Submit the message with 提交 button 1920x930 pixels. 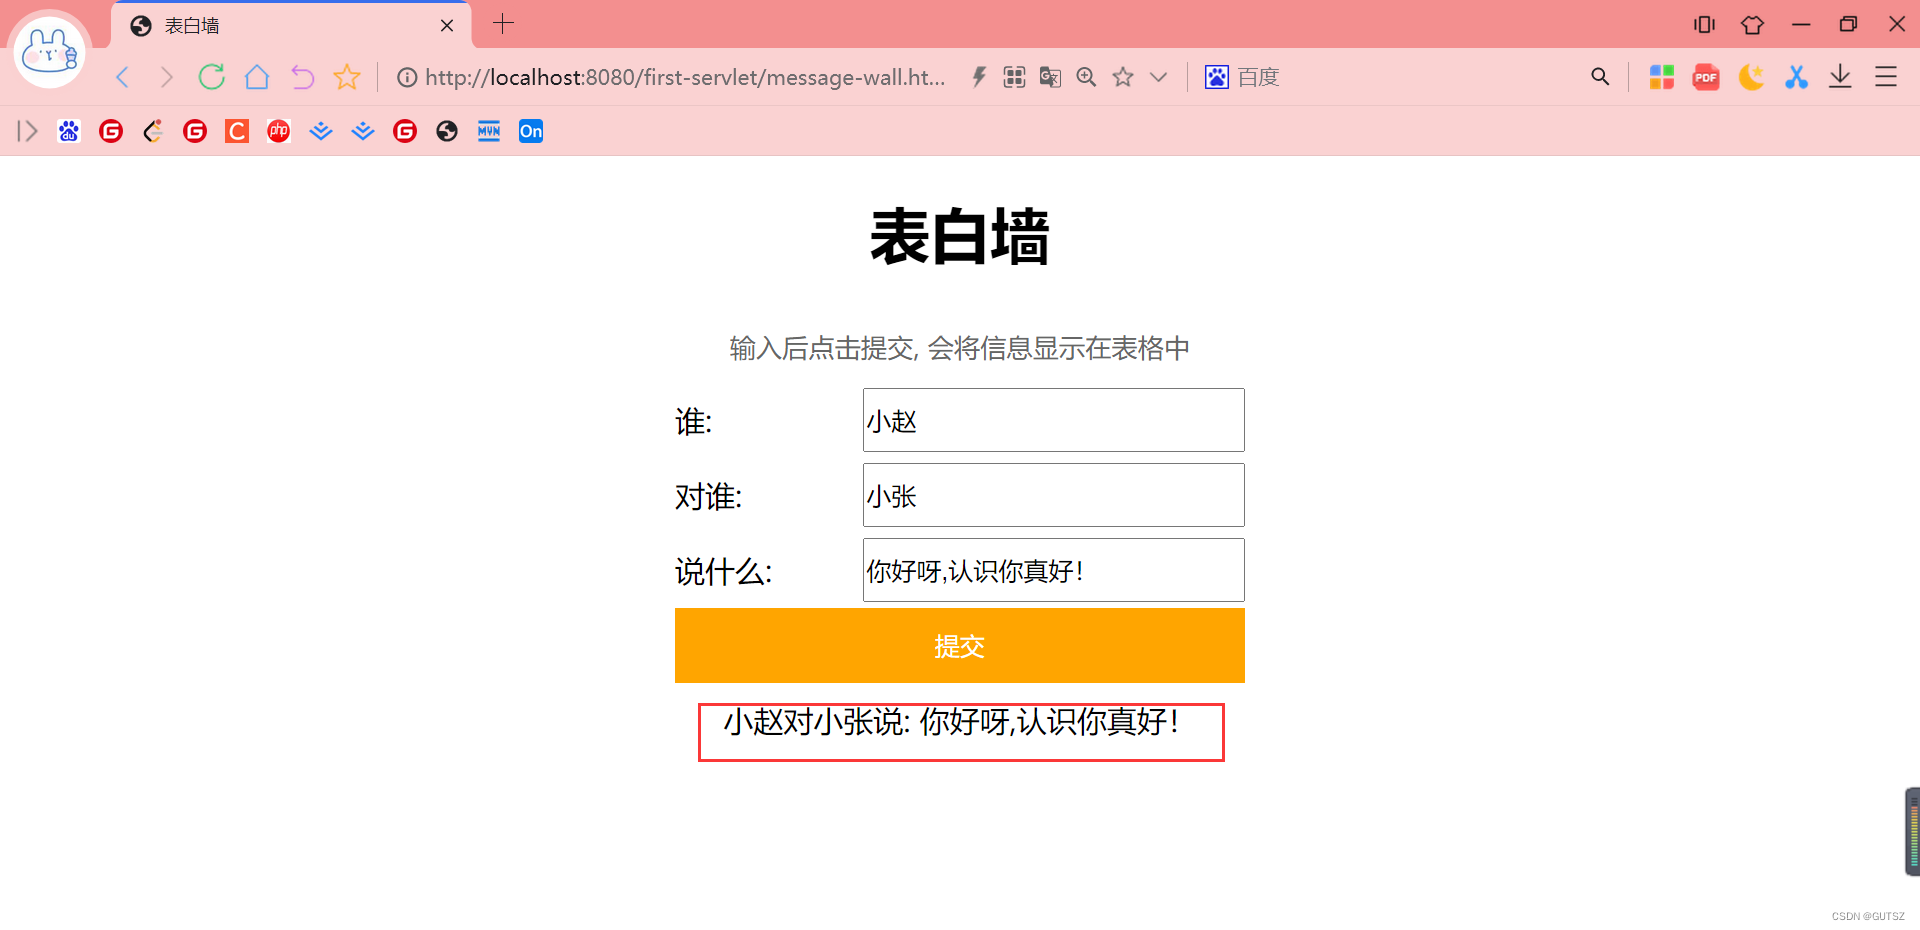pyautogui.click(x=960, y=646)
